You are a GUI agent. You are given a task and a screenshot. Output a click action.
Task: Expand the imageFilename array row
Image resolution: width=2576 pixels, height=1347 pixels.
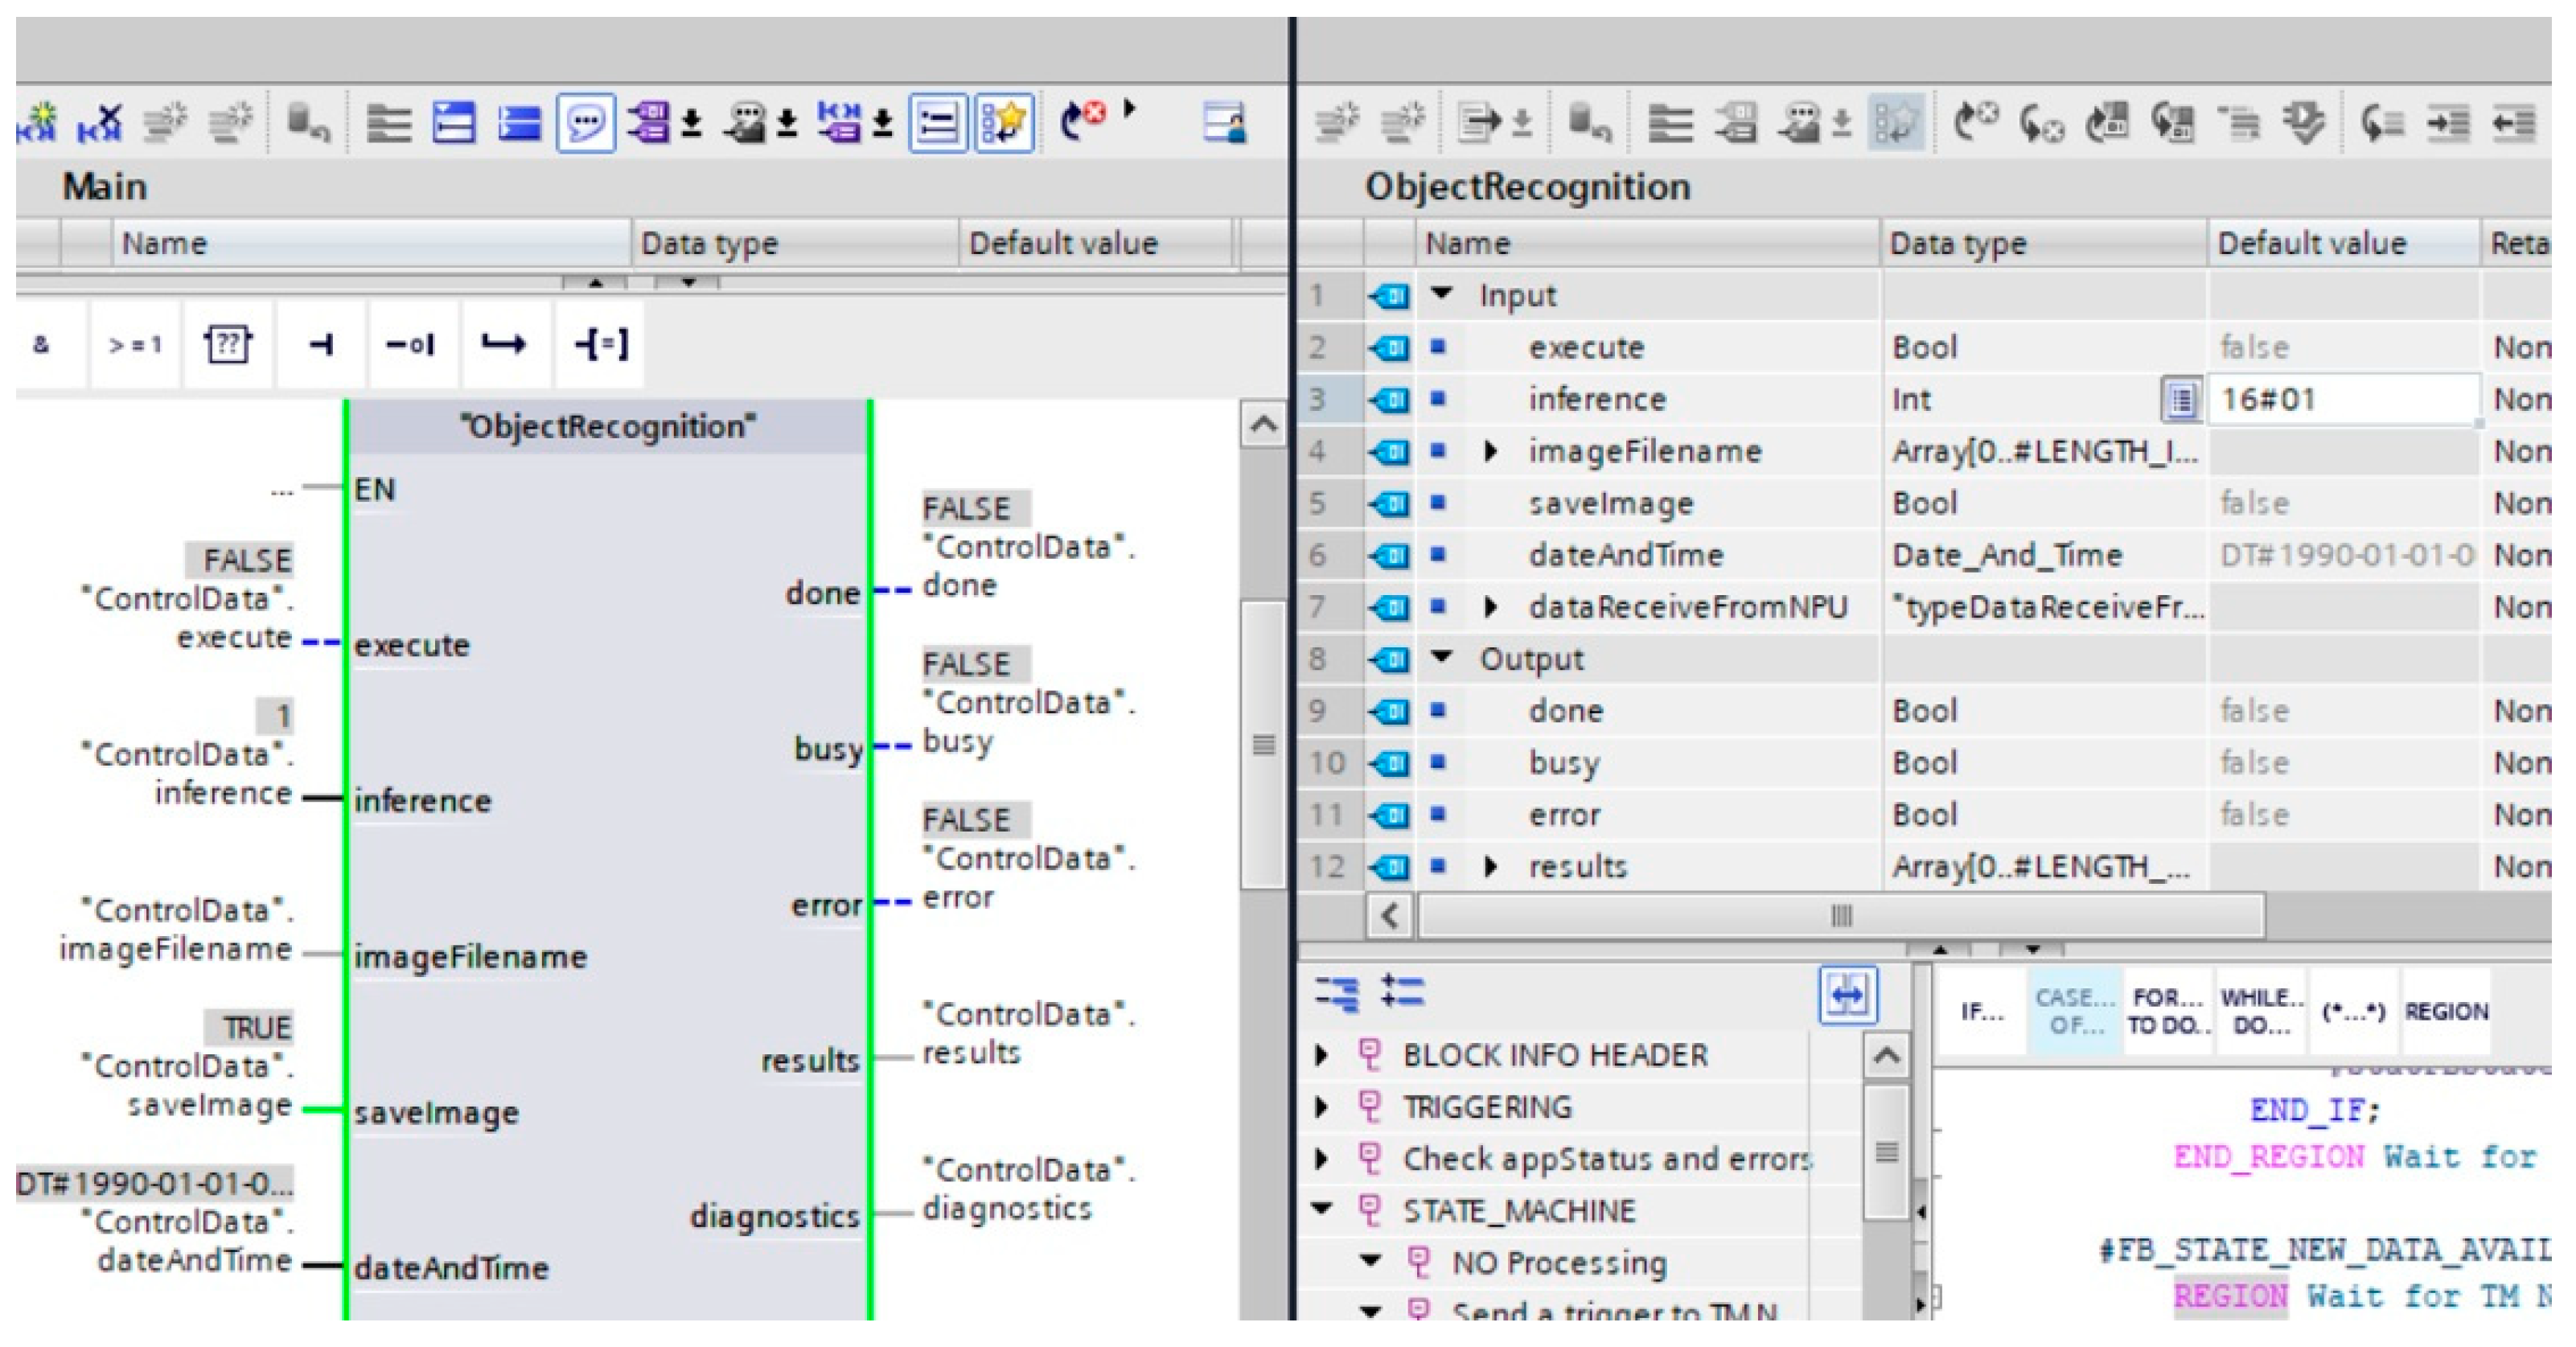(x=1490, y=451)
